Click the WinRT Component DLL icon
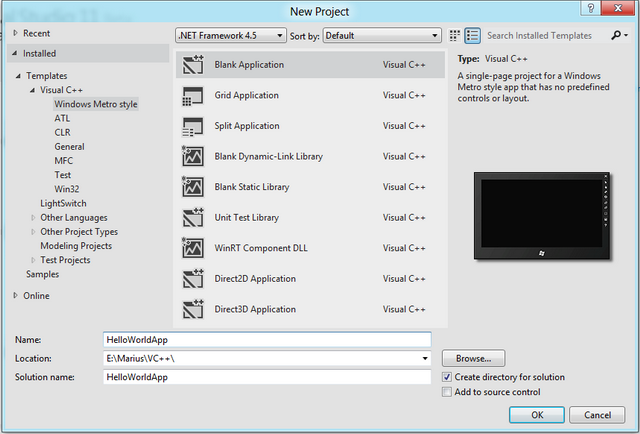Viewport: 640px width, 434px height. [193, 248]
